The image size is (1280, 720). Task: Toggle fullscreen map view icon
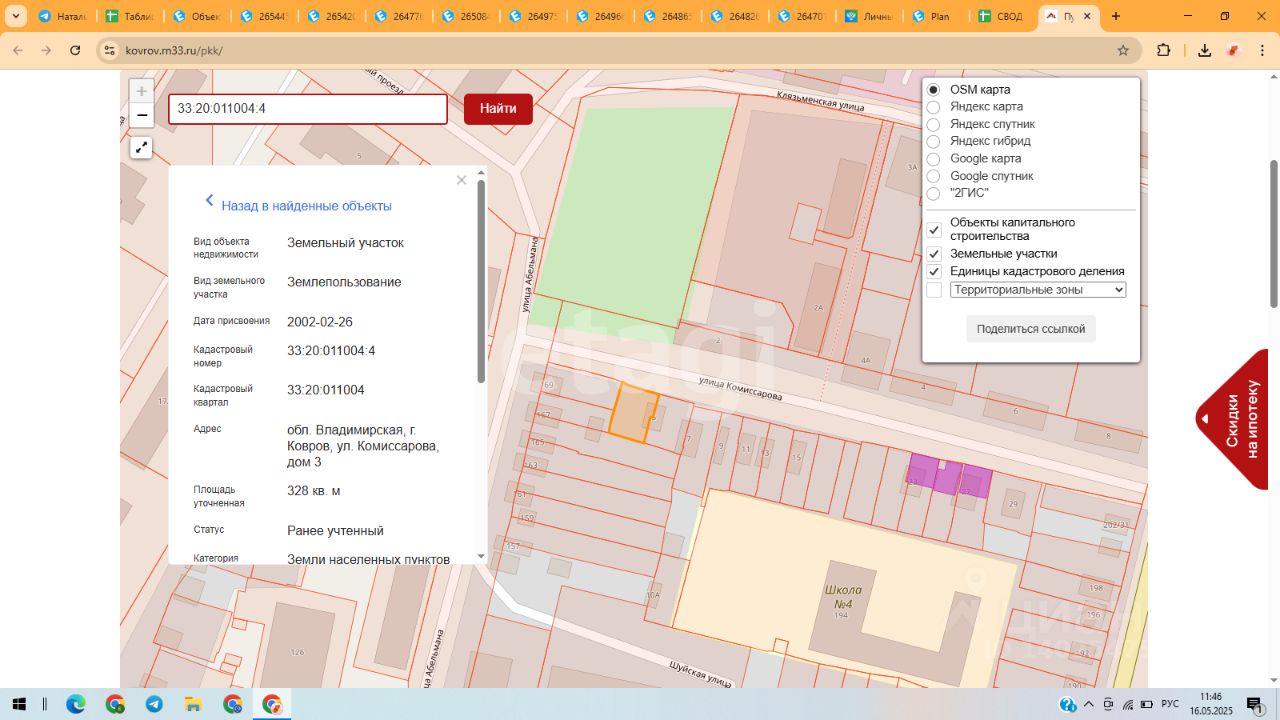[x=142, y=148]
